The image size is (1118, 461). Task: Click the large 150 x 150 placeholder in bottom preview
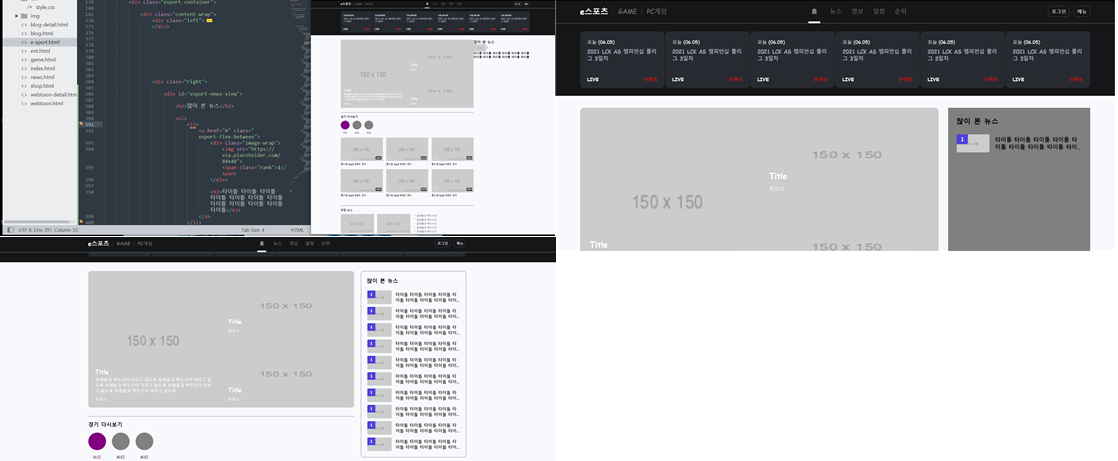pos(153,341)
